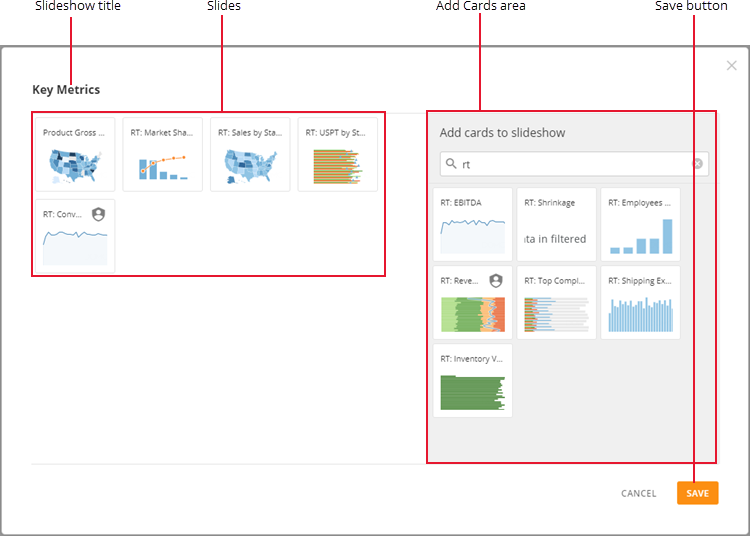Add the RT: Shipping Ex... card

(x=640, y=303)
